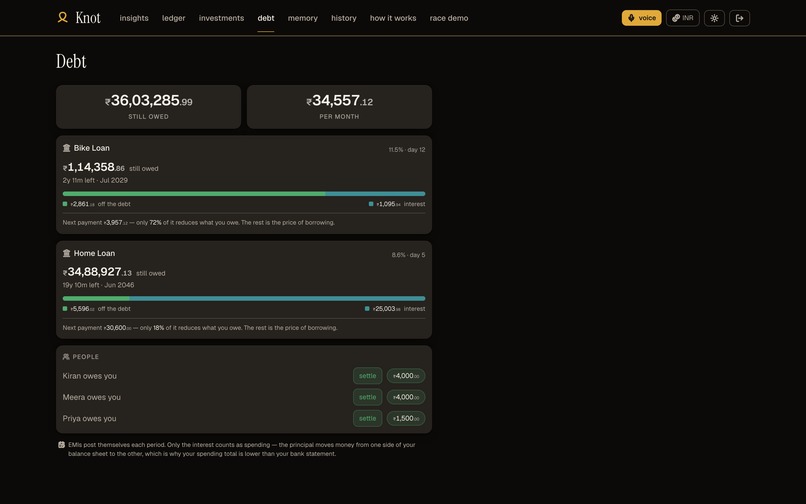The image size is (806, 504).
Task: Click the Bike Loan bank icon
Action: pos(66,148)
